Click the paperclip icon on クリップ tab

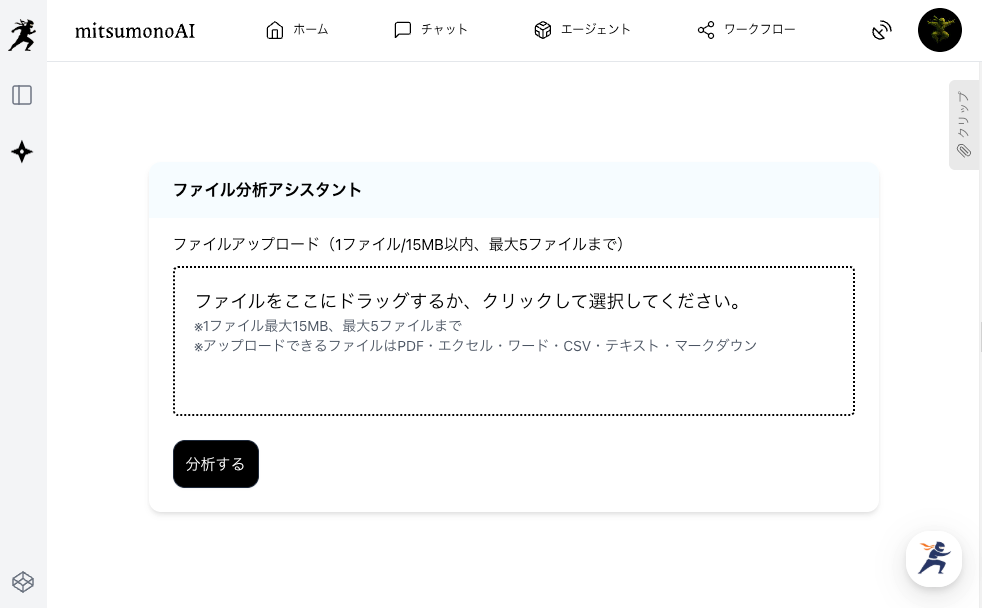click(x=963, y=151)
